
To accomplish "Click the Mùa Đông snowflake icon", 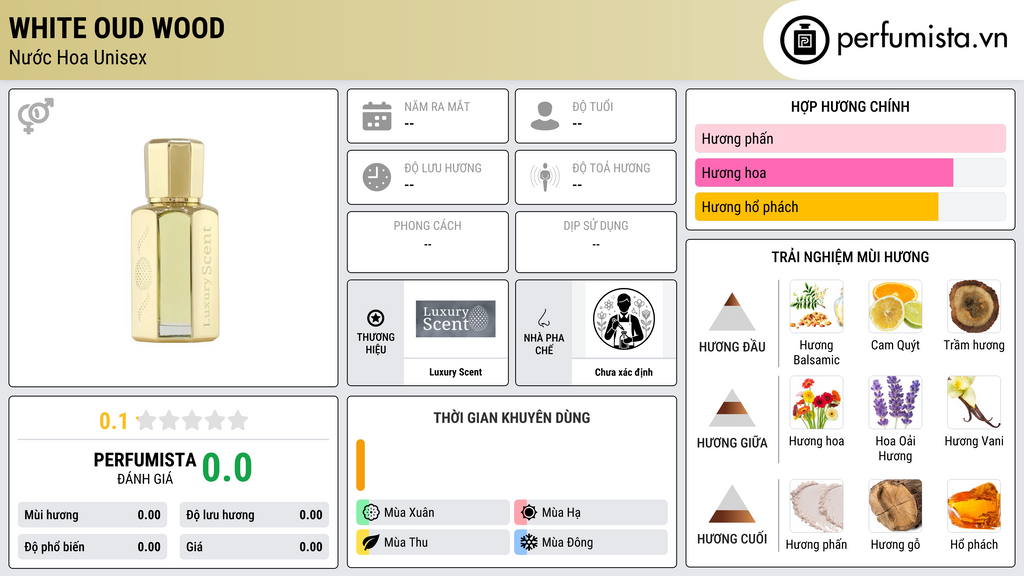I will [x=529, y=542].
